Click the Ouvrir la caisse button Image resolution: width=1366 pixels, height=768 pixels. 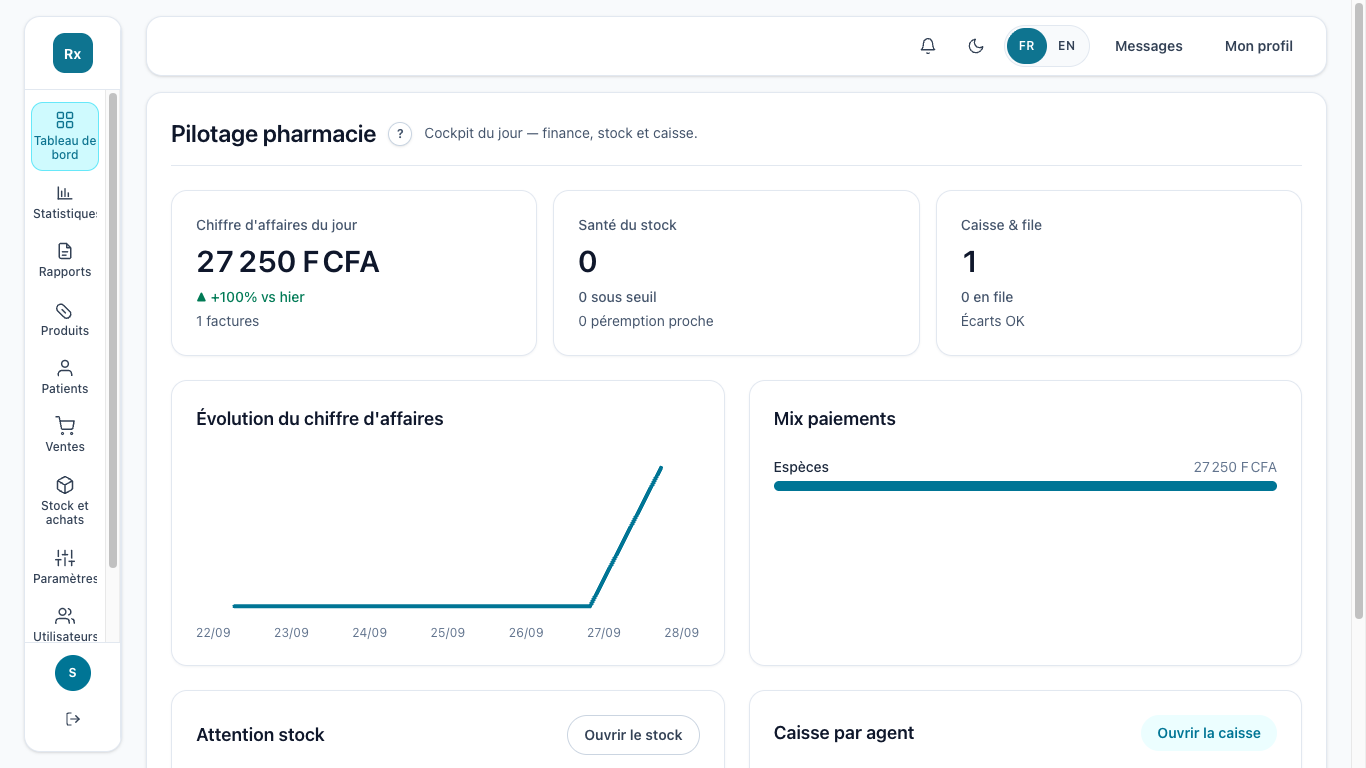[1209, 733]
